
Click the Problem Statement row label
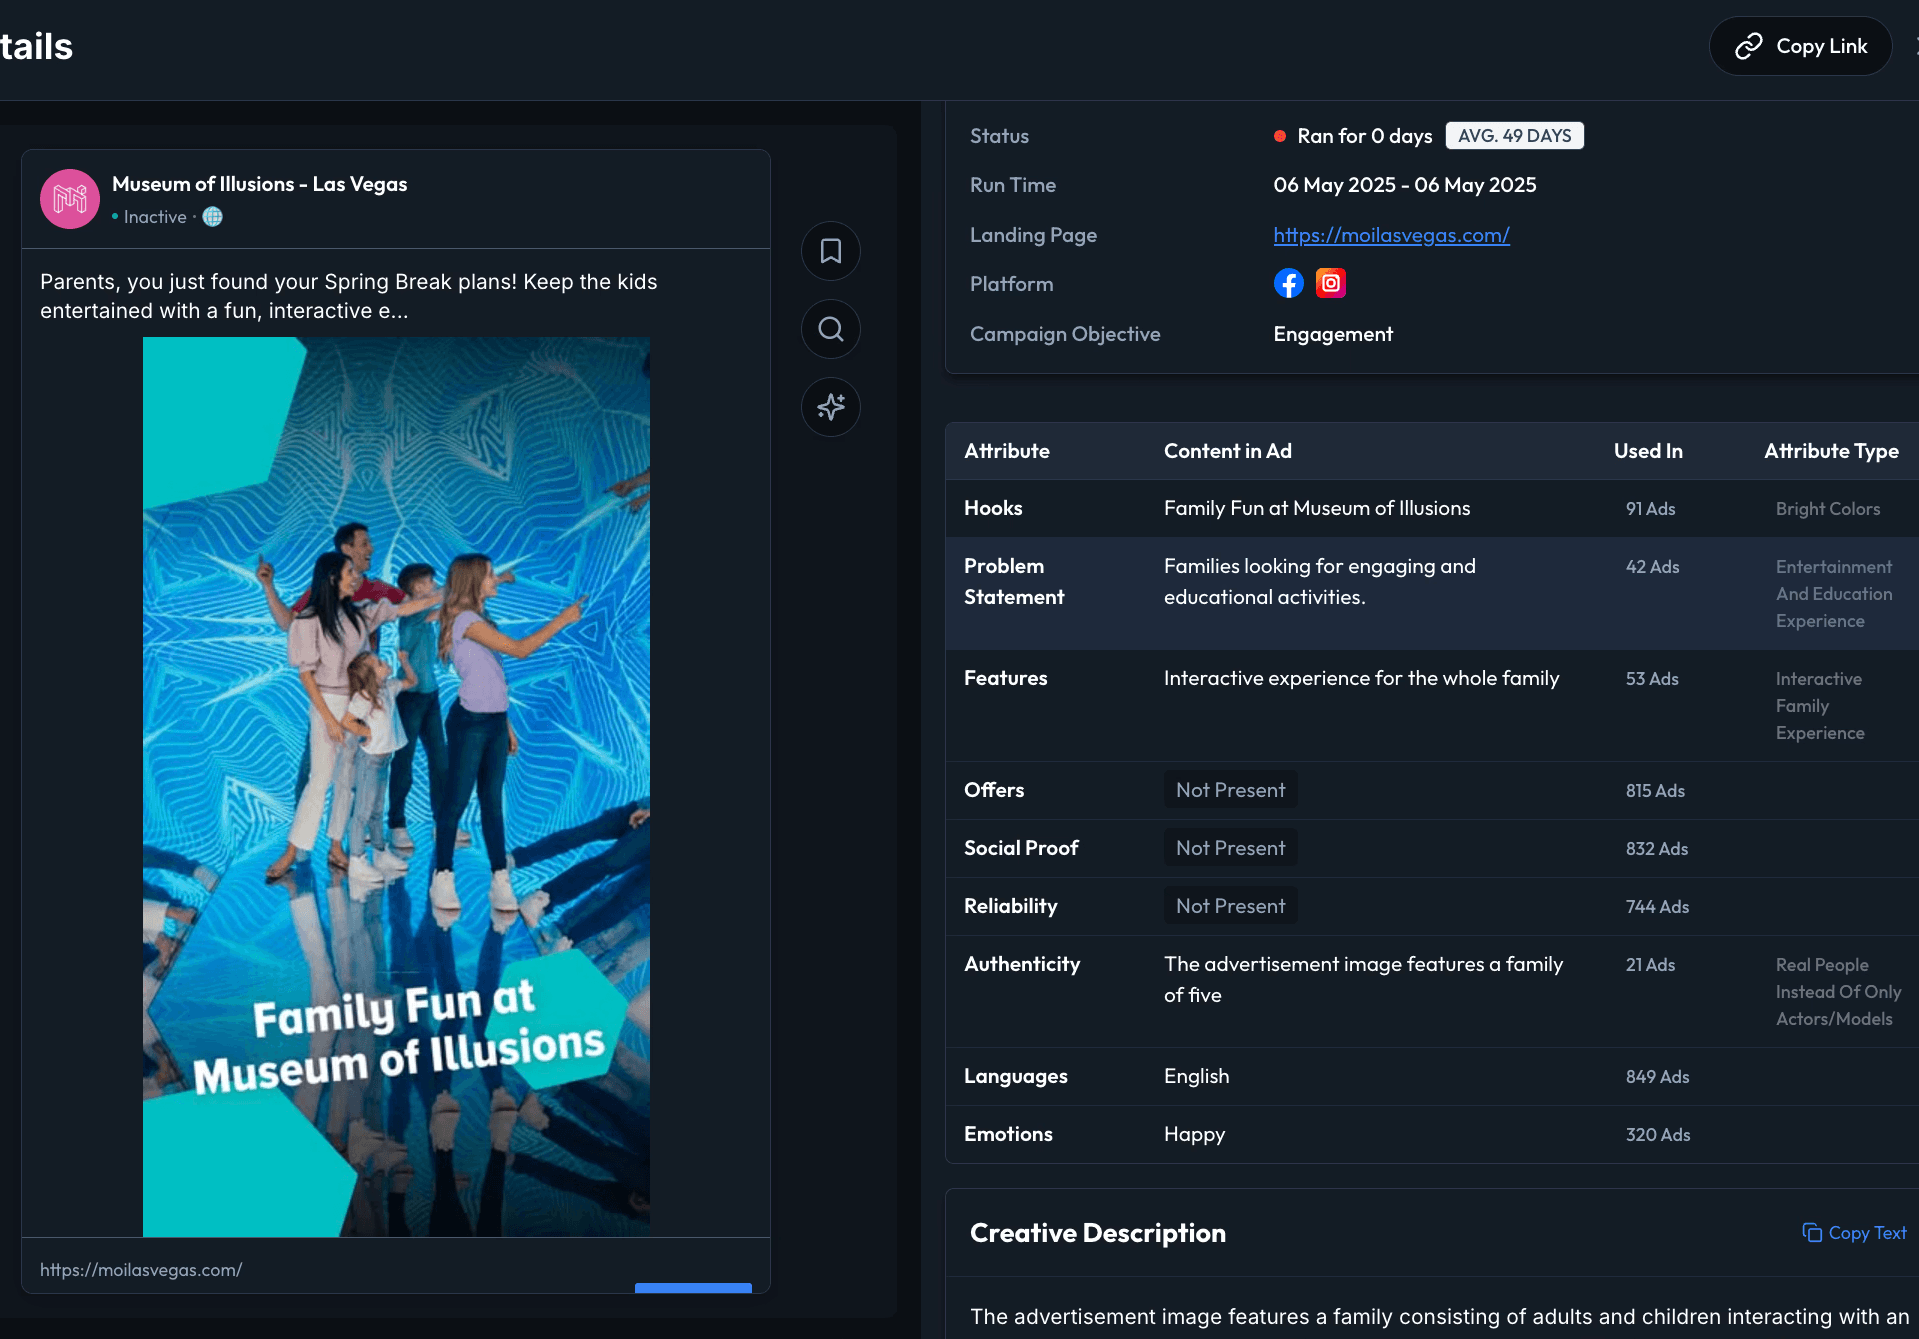click(x=1014, y=581)
